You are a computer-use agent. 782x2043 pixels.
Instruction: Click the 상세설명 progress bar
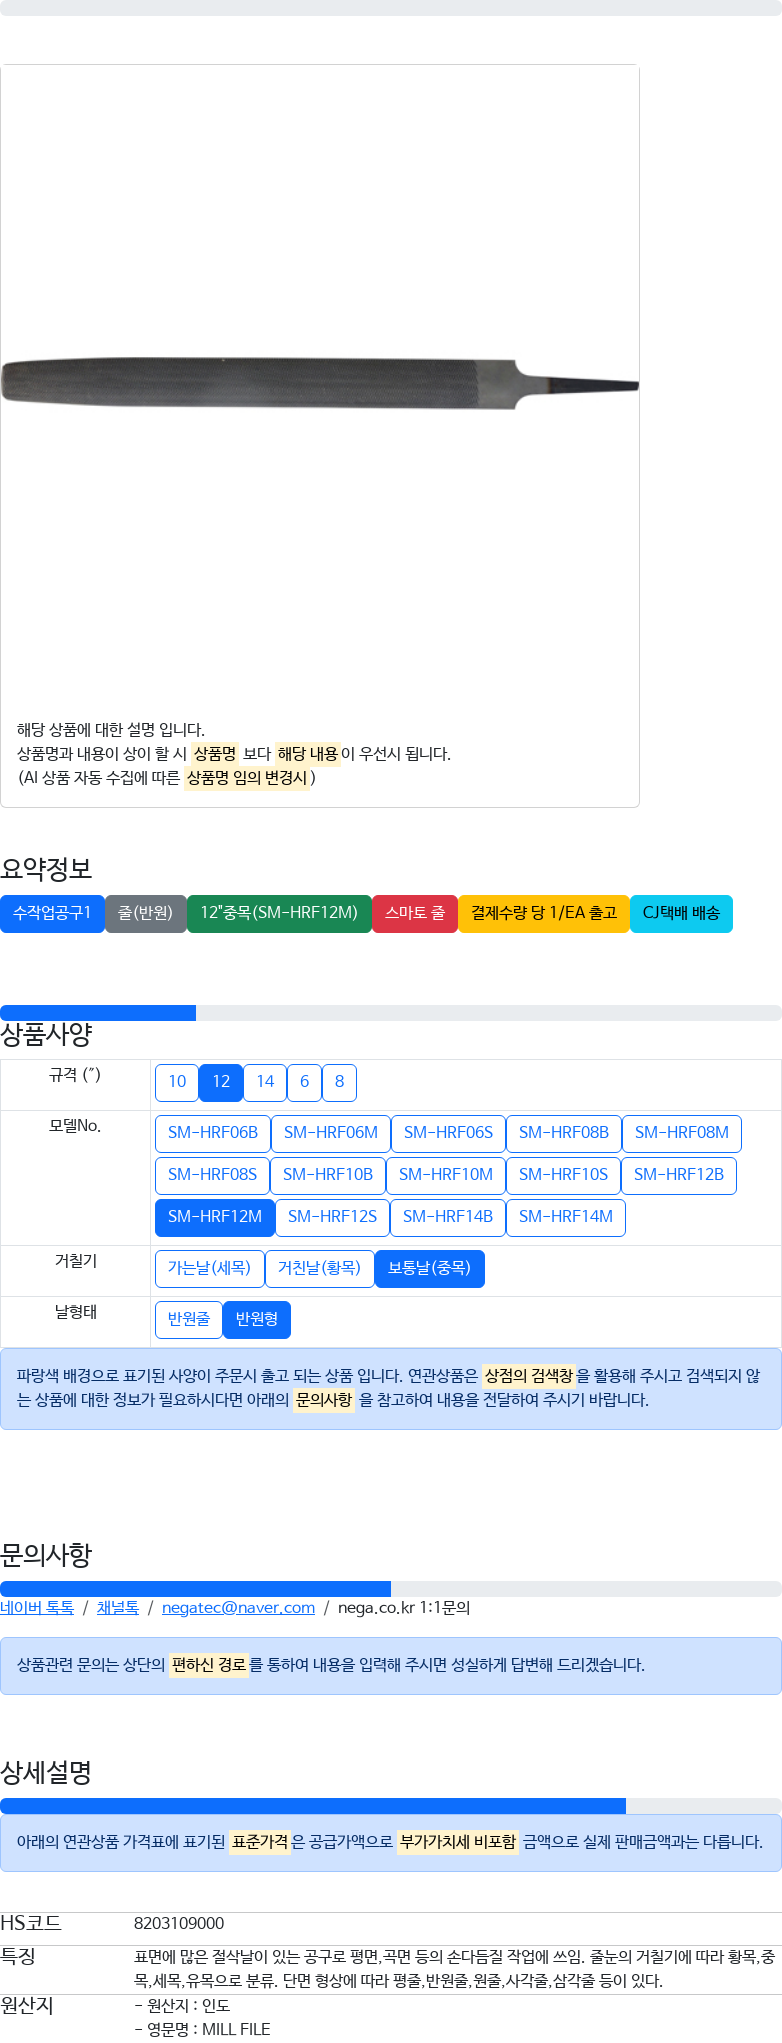point(391,1806)
